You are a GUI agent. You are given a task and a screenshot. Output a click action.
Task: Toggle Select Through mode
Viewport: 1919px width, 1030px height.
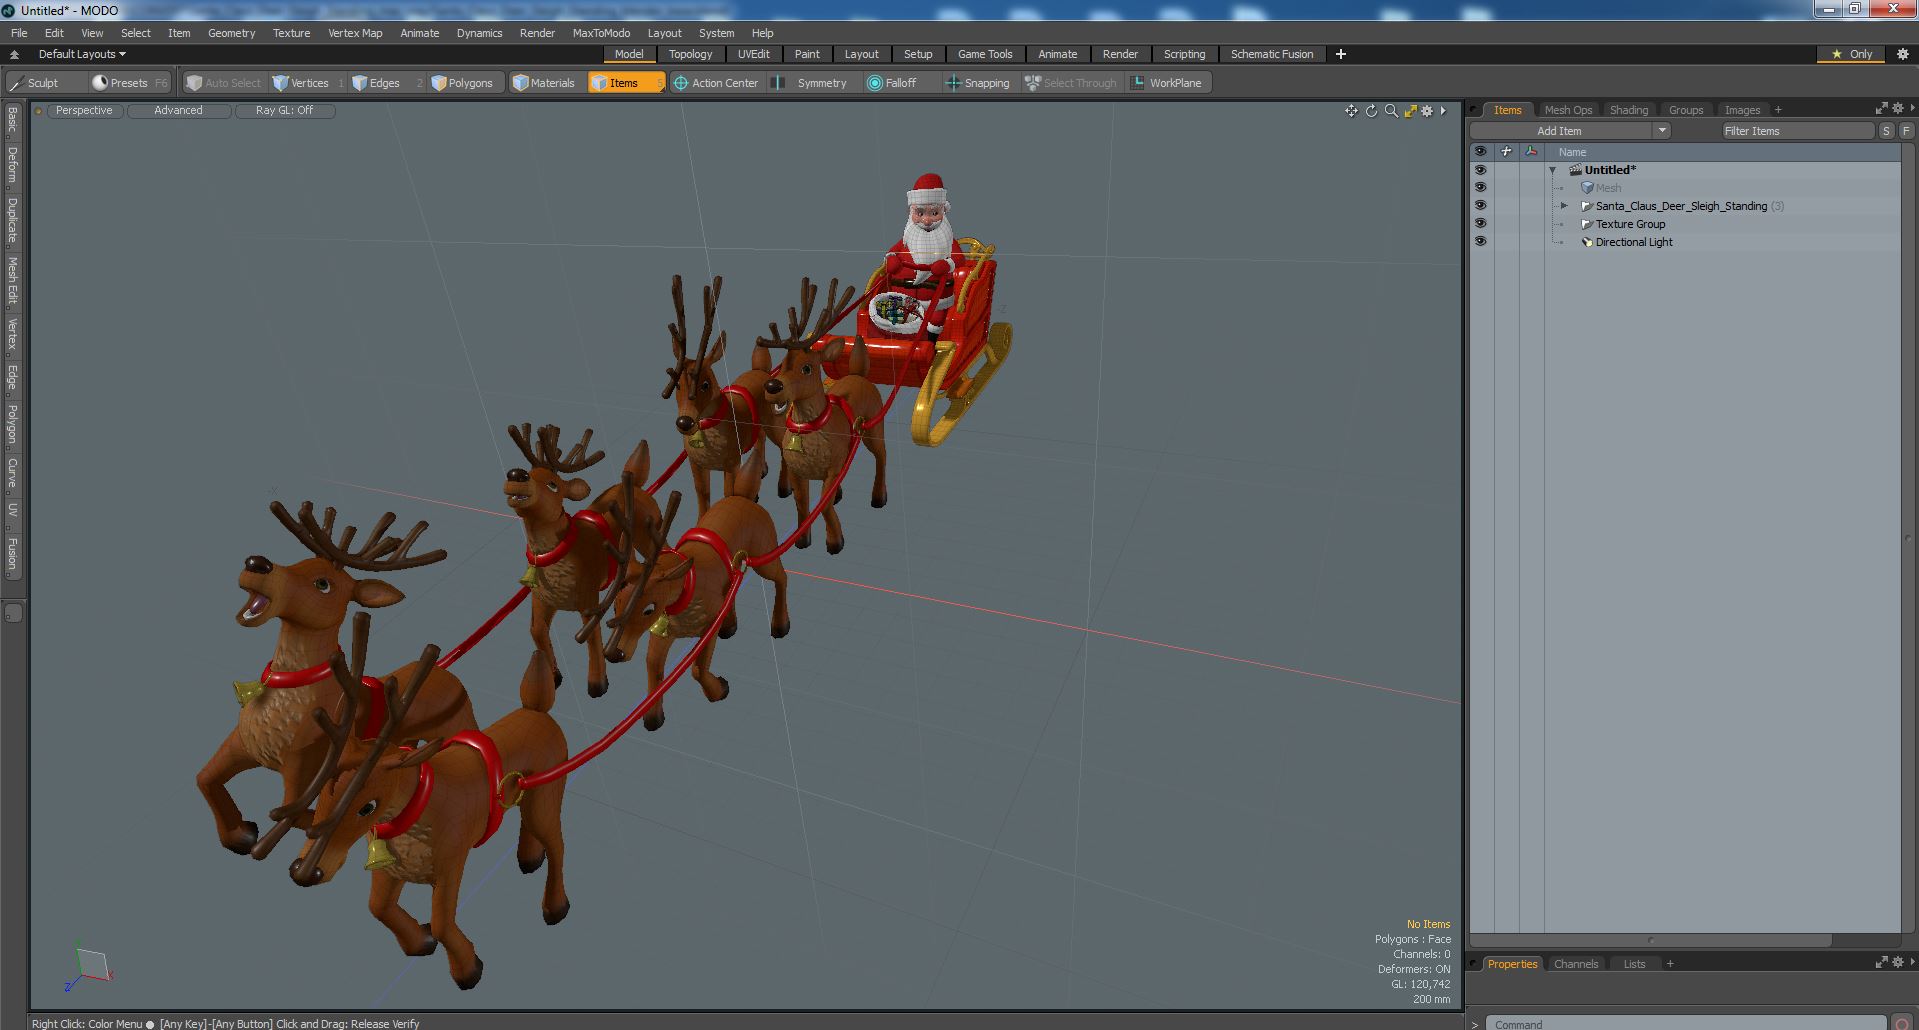coord(1071,83)
